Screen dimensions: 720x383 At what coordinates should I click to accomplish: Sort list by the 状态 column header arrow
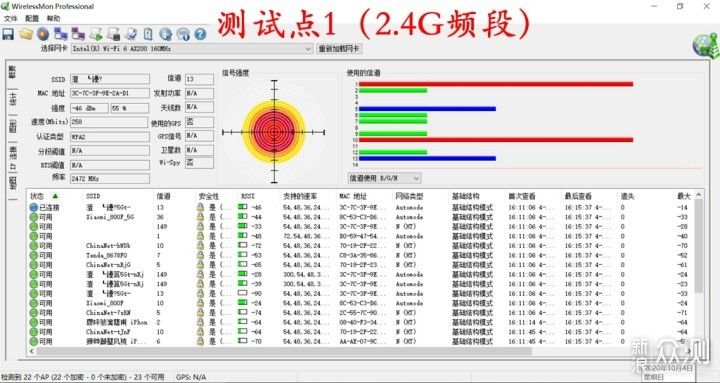[x=55, y=196]
